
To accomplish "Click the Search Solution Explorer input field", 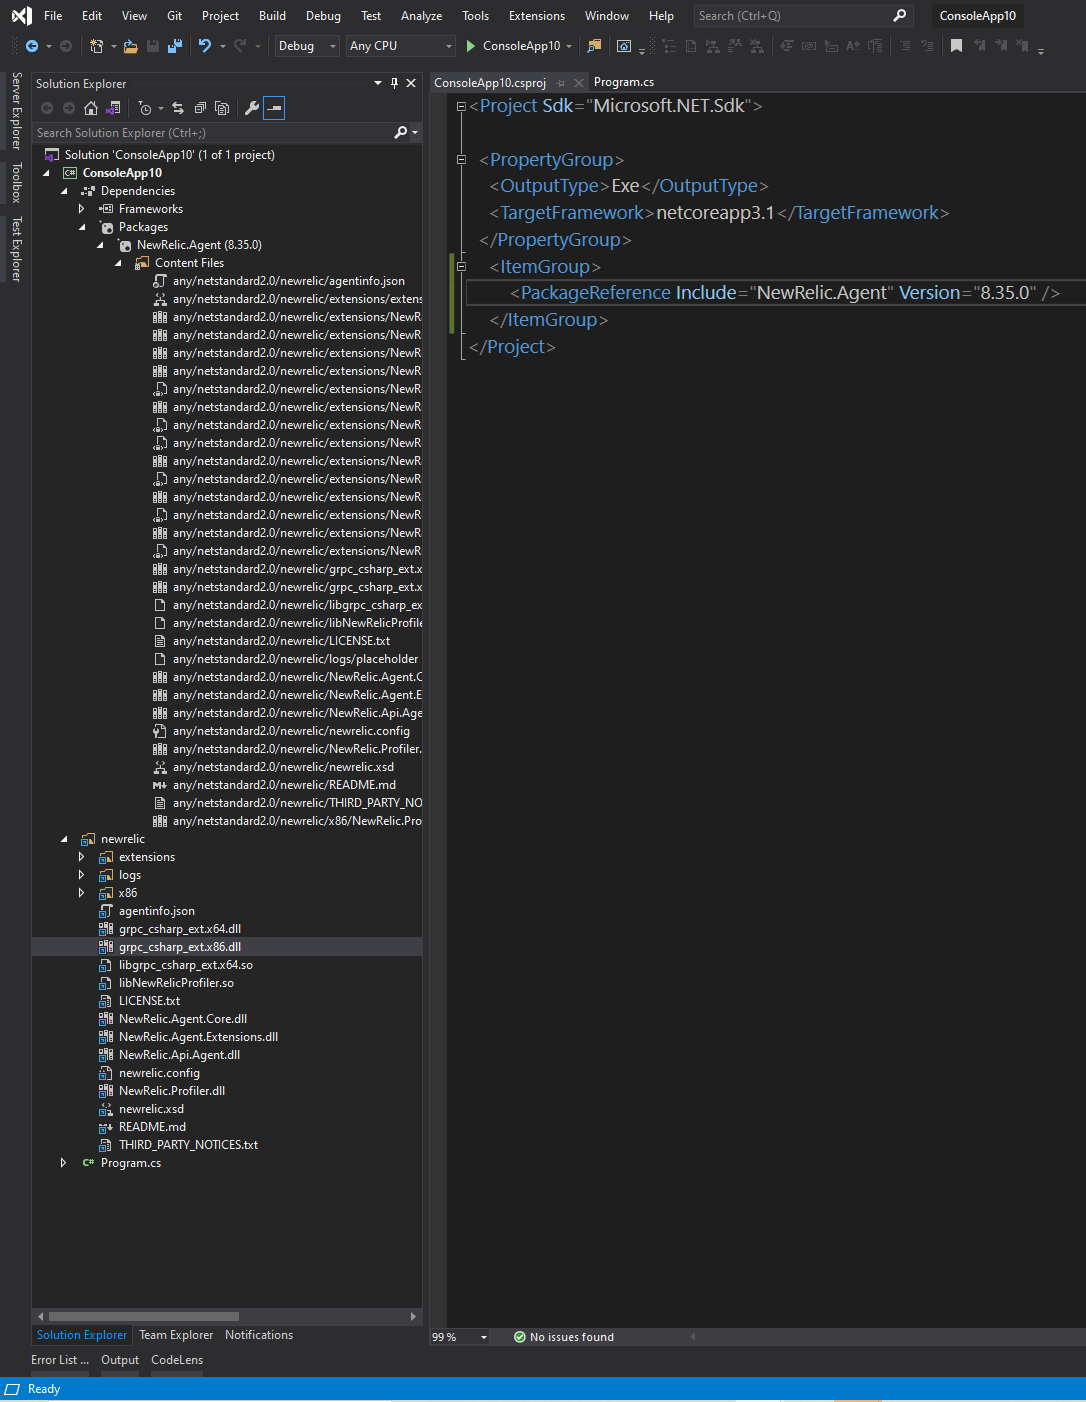I will pos(214,132).
